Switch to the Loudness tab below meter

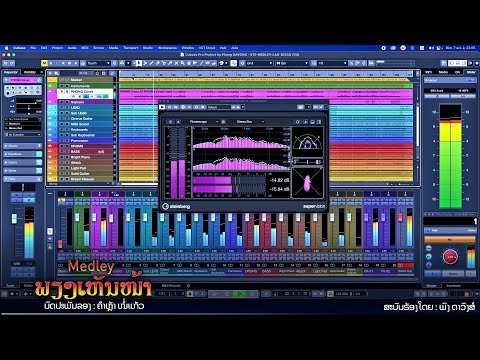454,286
